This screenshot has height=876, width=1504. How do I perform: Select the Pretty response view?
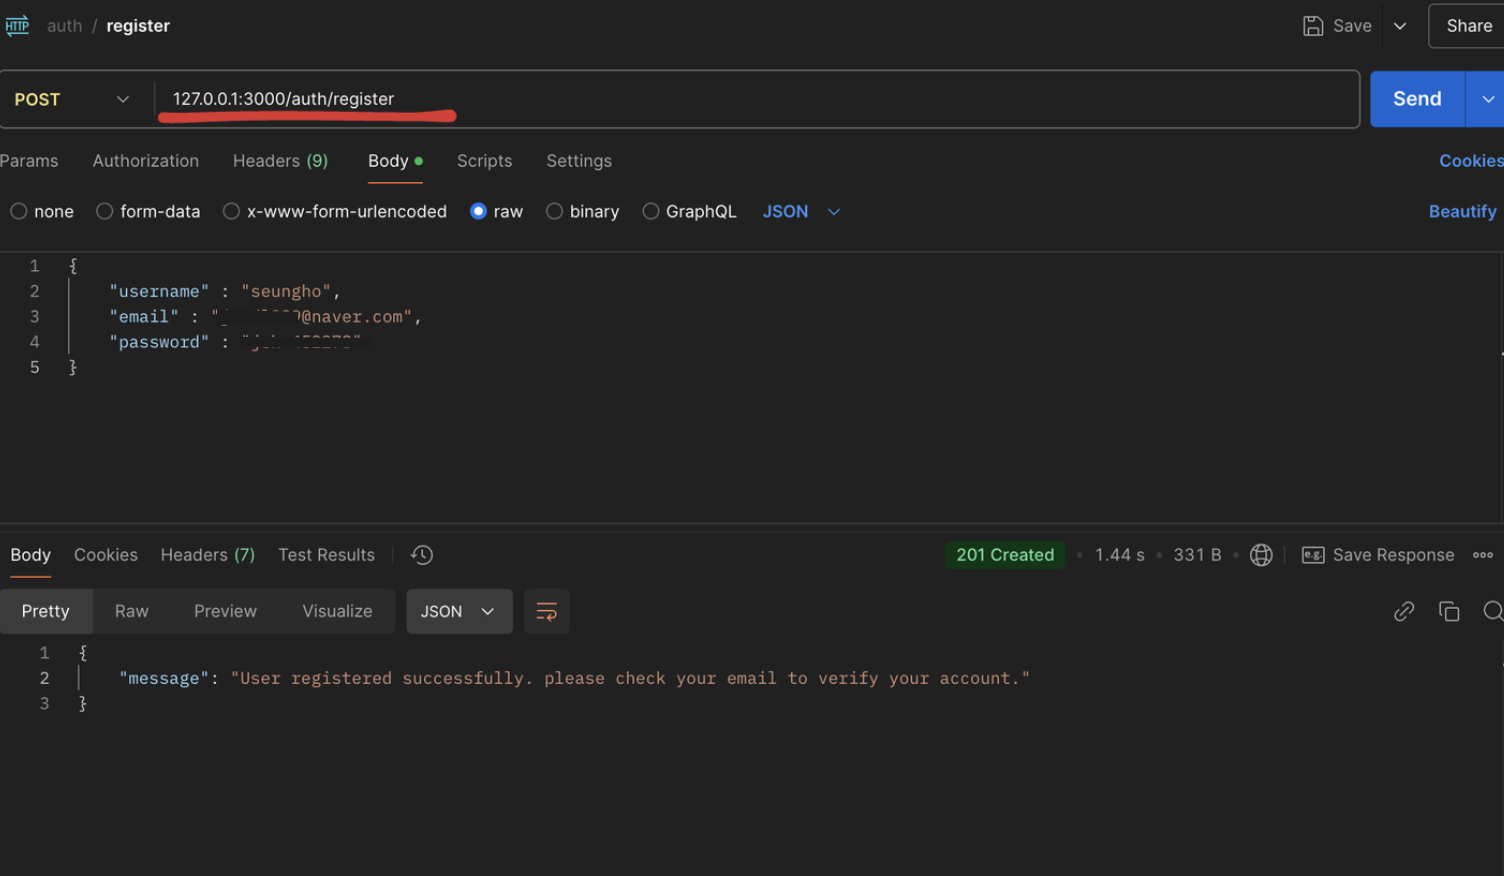(x=46, y=611)
